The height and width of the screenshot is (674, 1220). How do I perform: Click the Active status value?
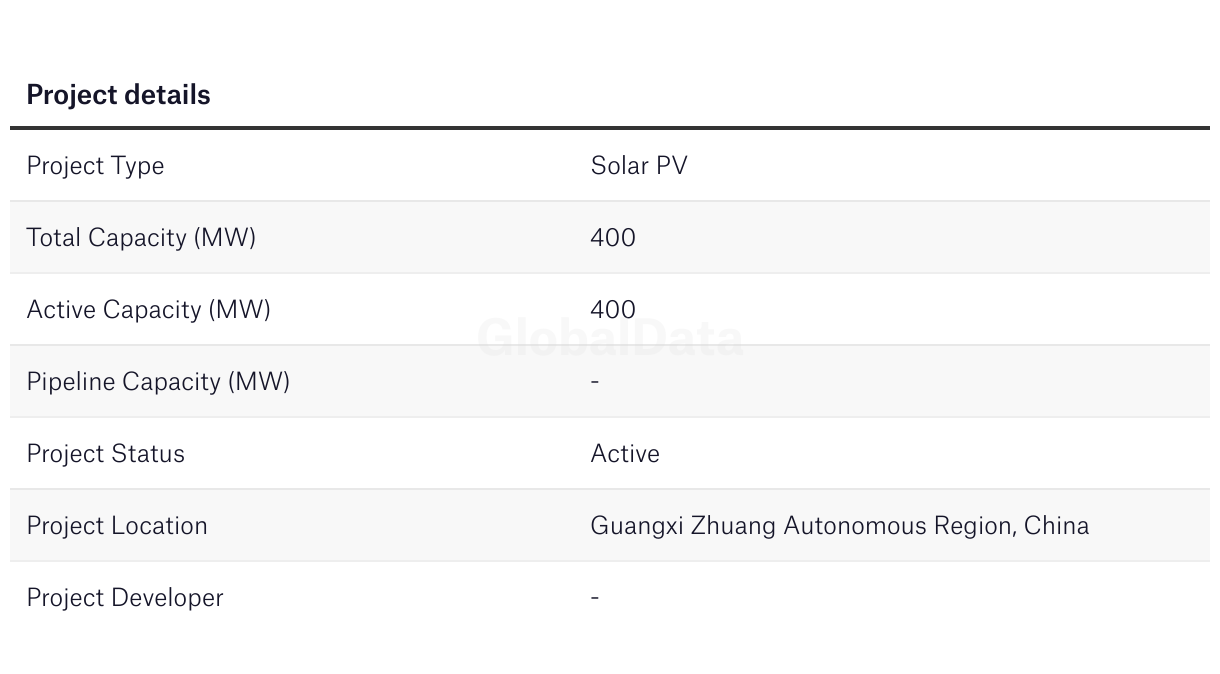coord(625,453)
